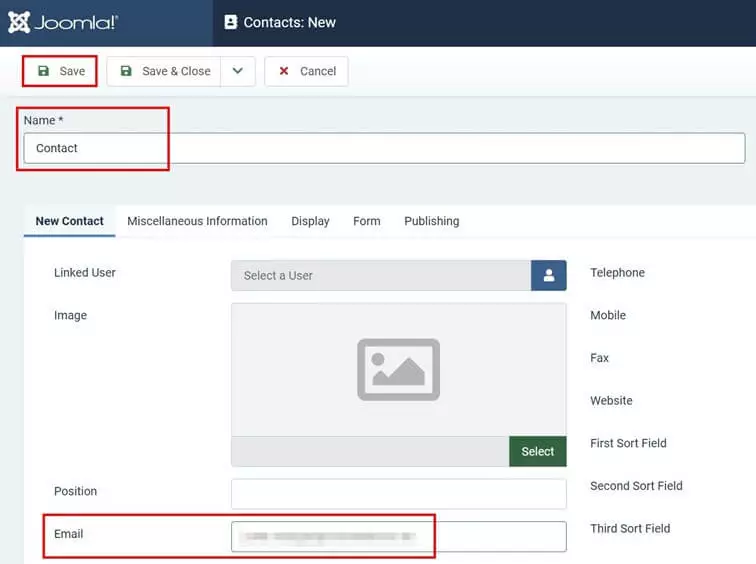The image size is (756, 564).
Task: Click the Name input field
Action: click(384, 148)
